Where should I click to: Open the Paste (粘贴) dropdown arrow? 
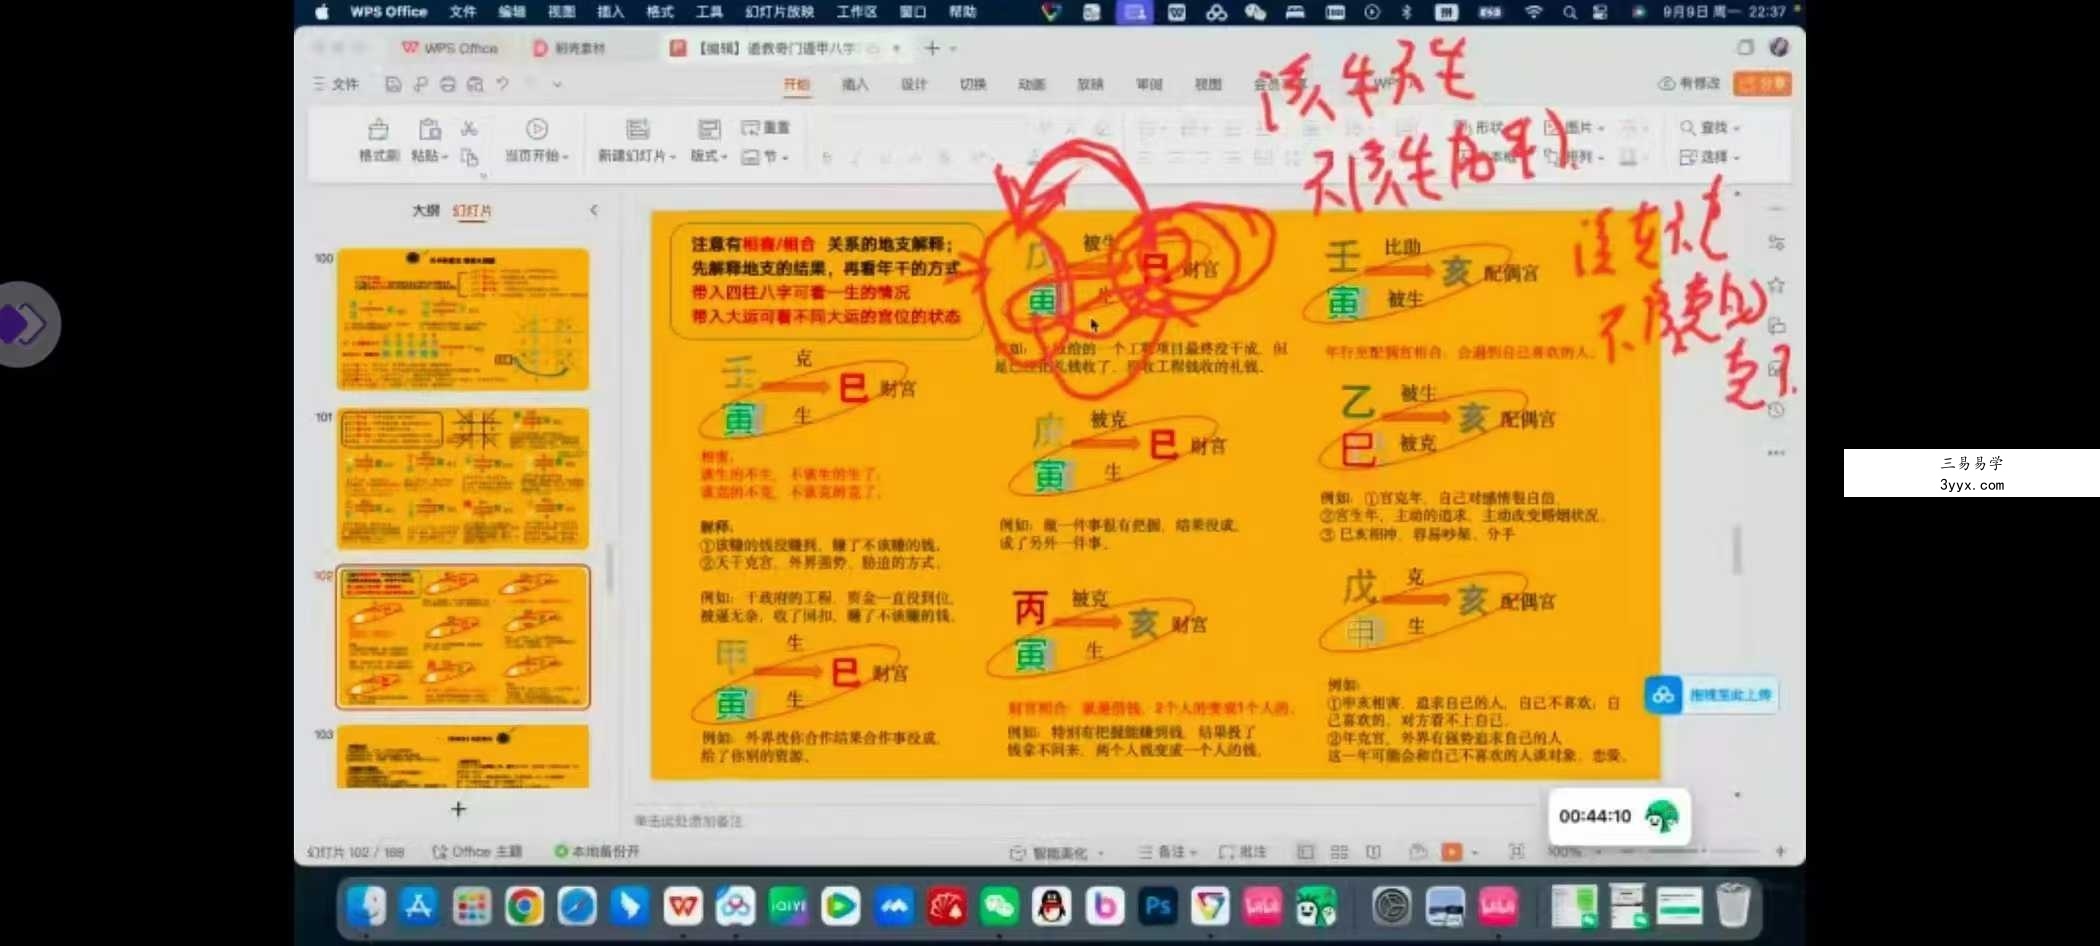point(445,157)
